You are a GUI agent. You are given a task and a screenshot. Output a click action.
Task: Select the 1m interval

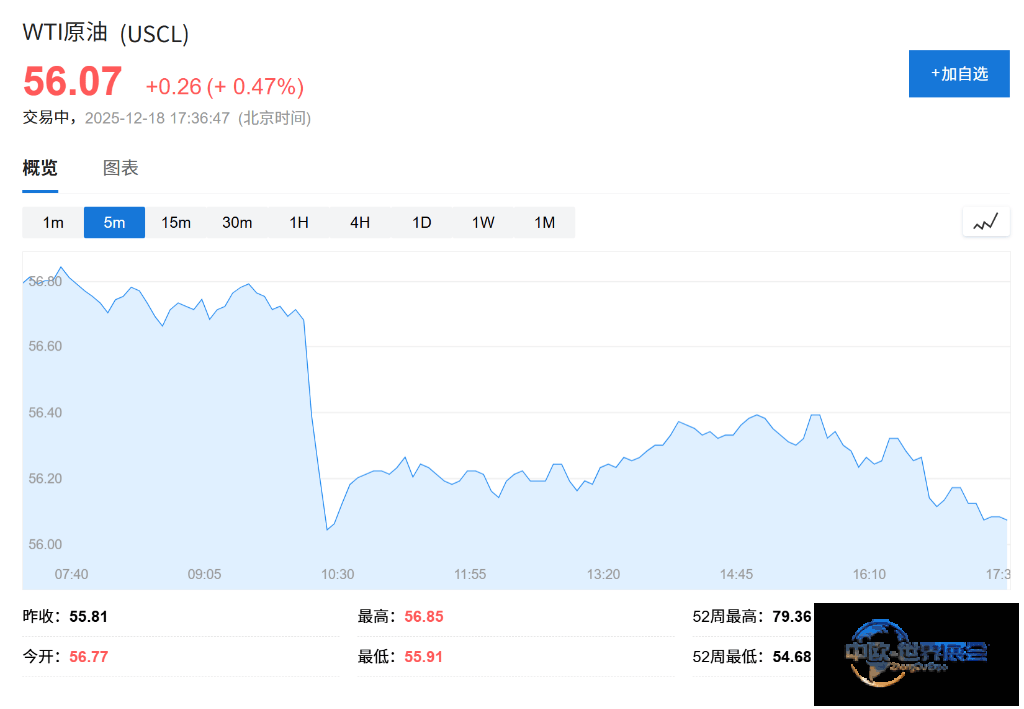click(x=53, y=222)
